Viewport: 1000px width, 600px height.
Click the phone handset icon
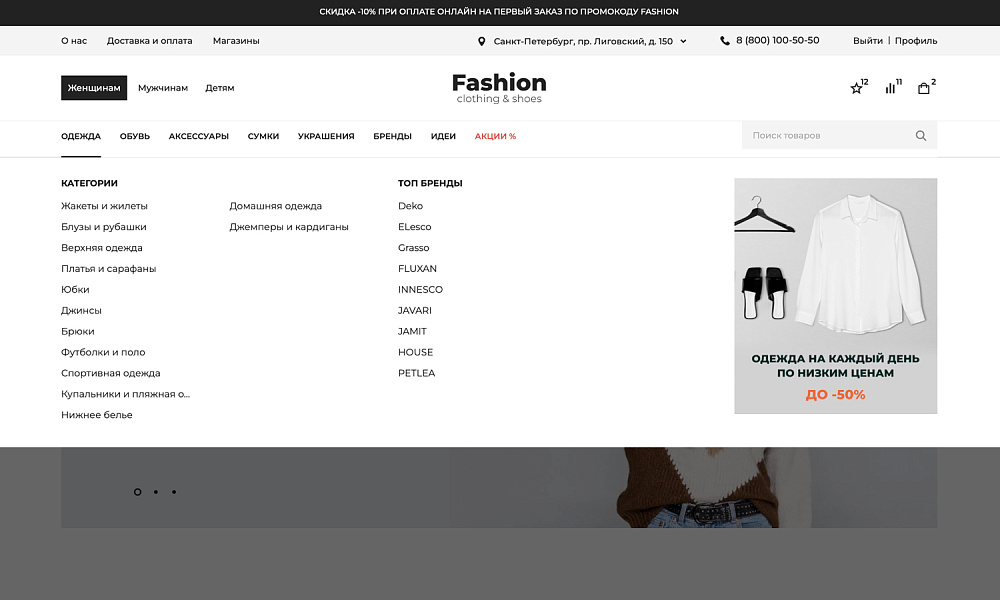tap(724, 40)
